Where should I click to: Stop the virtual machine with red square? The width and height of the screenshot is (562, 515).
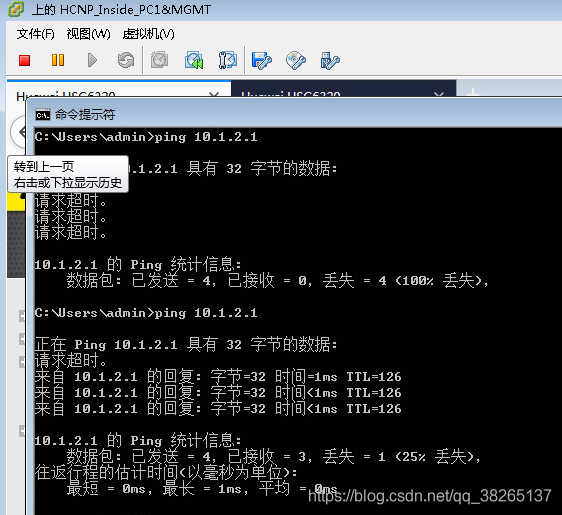click(x=24, y=60)
